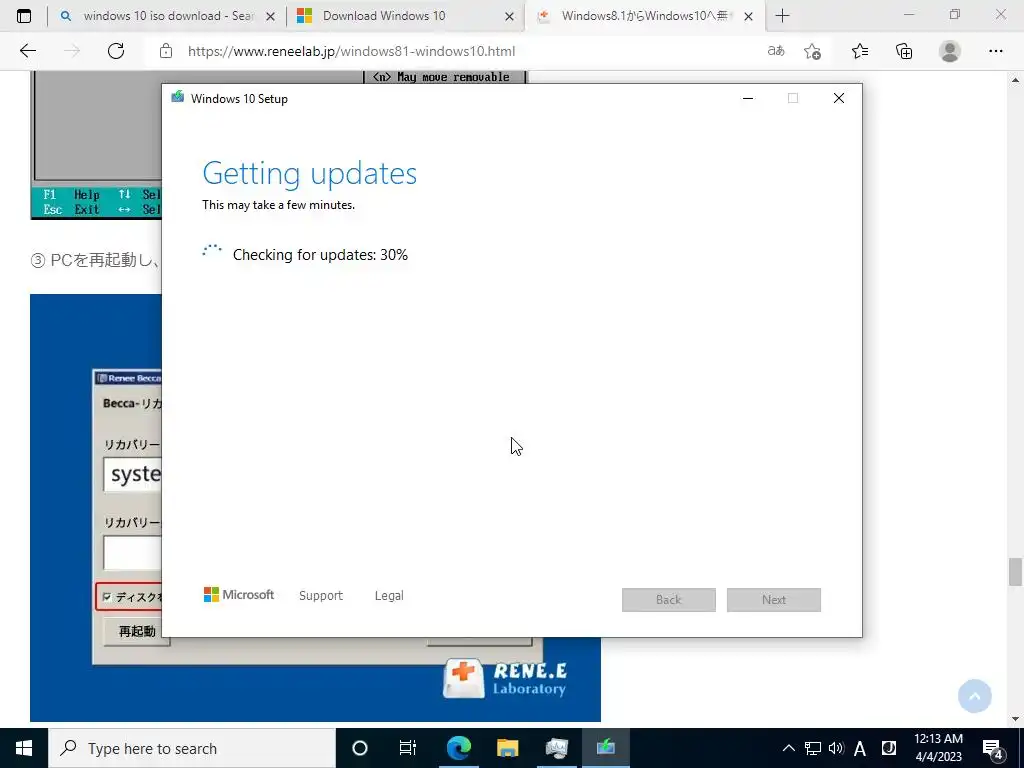The image size is (1024, 768).
Task: Show hidden system tray icons
Action: pos(789,748)
